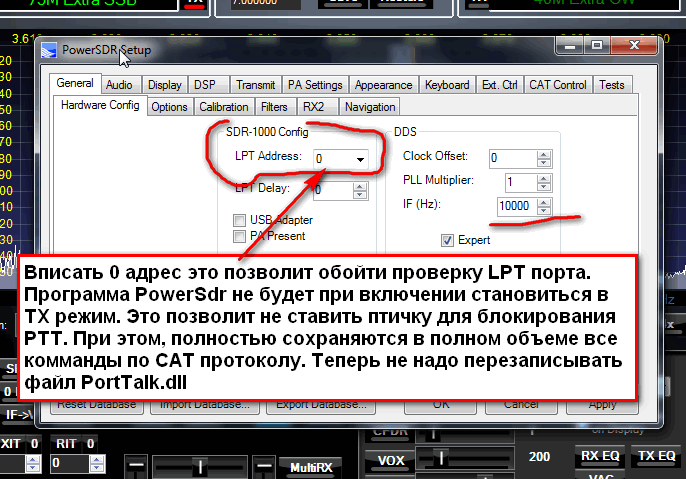Switch to the Display tab
The width and height of the screenshot is (686, 479).
pyautogui.click(x=164, y=85)
